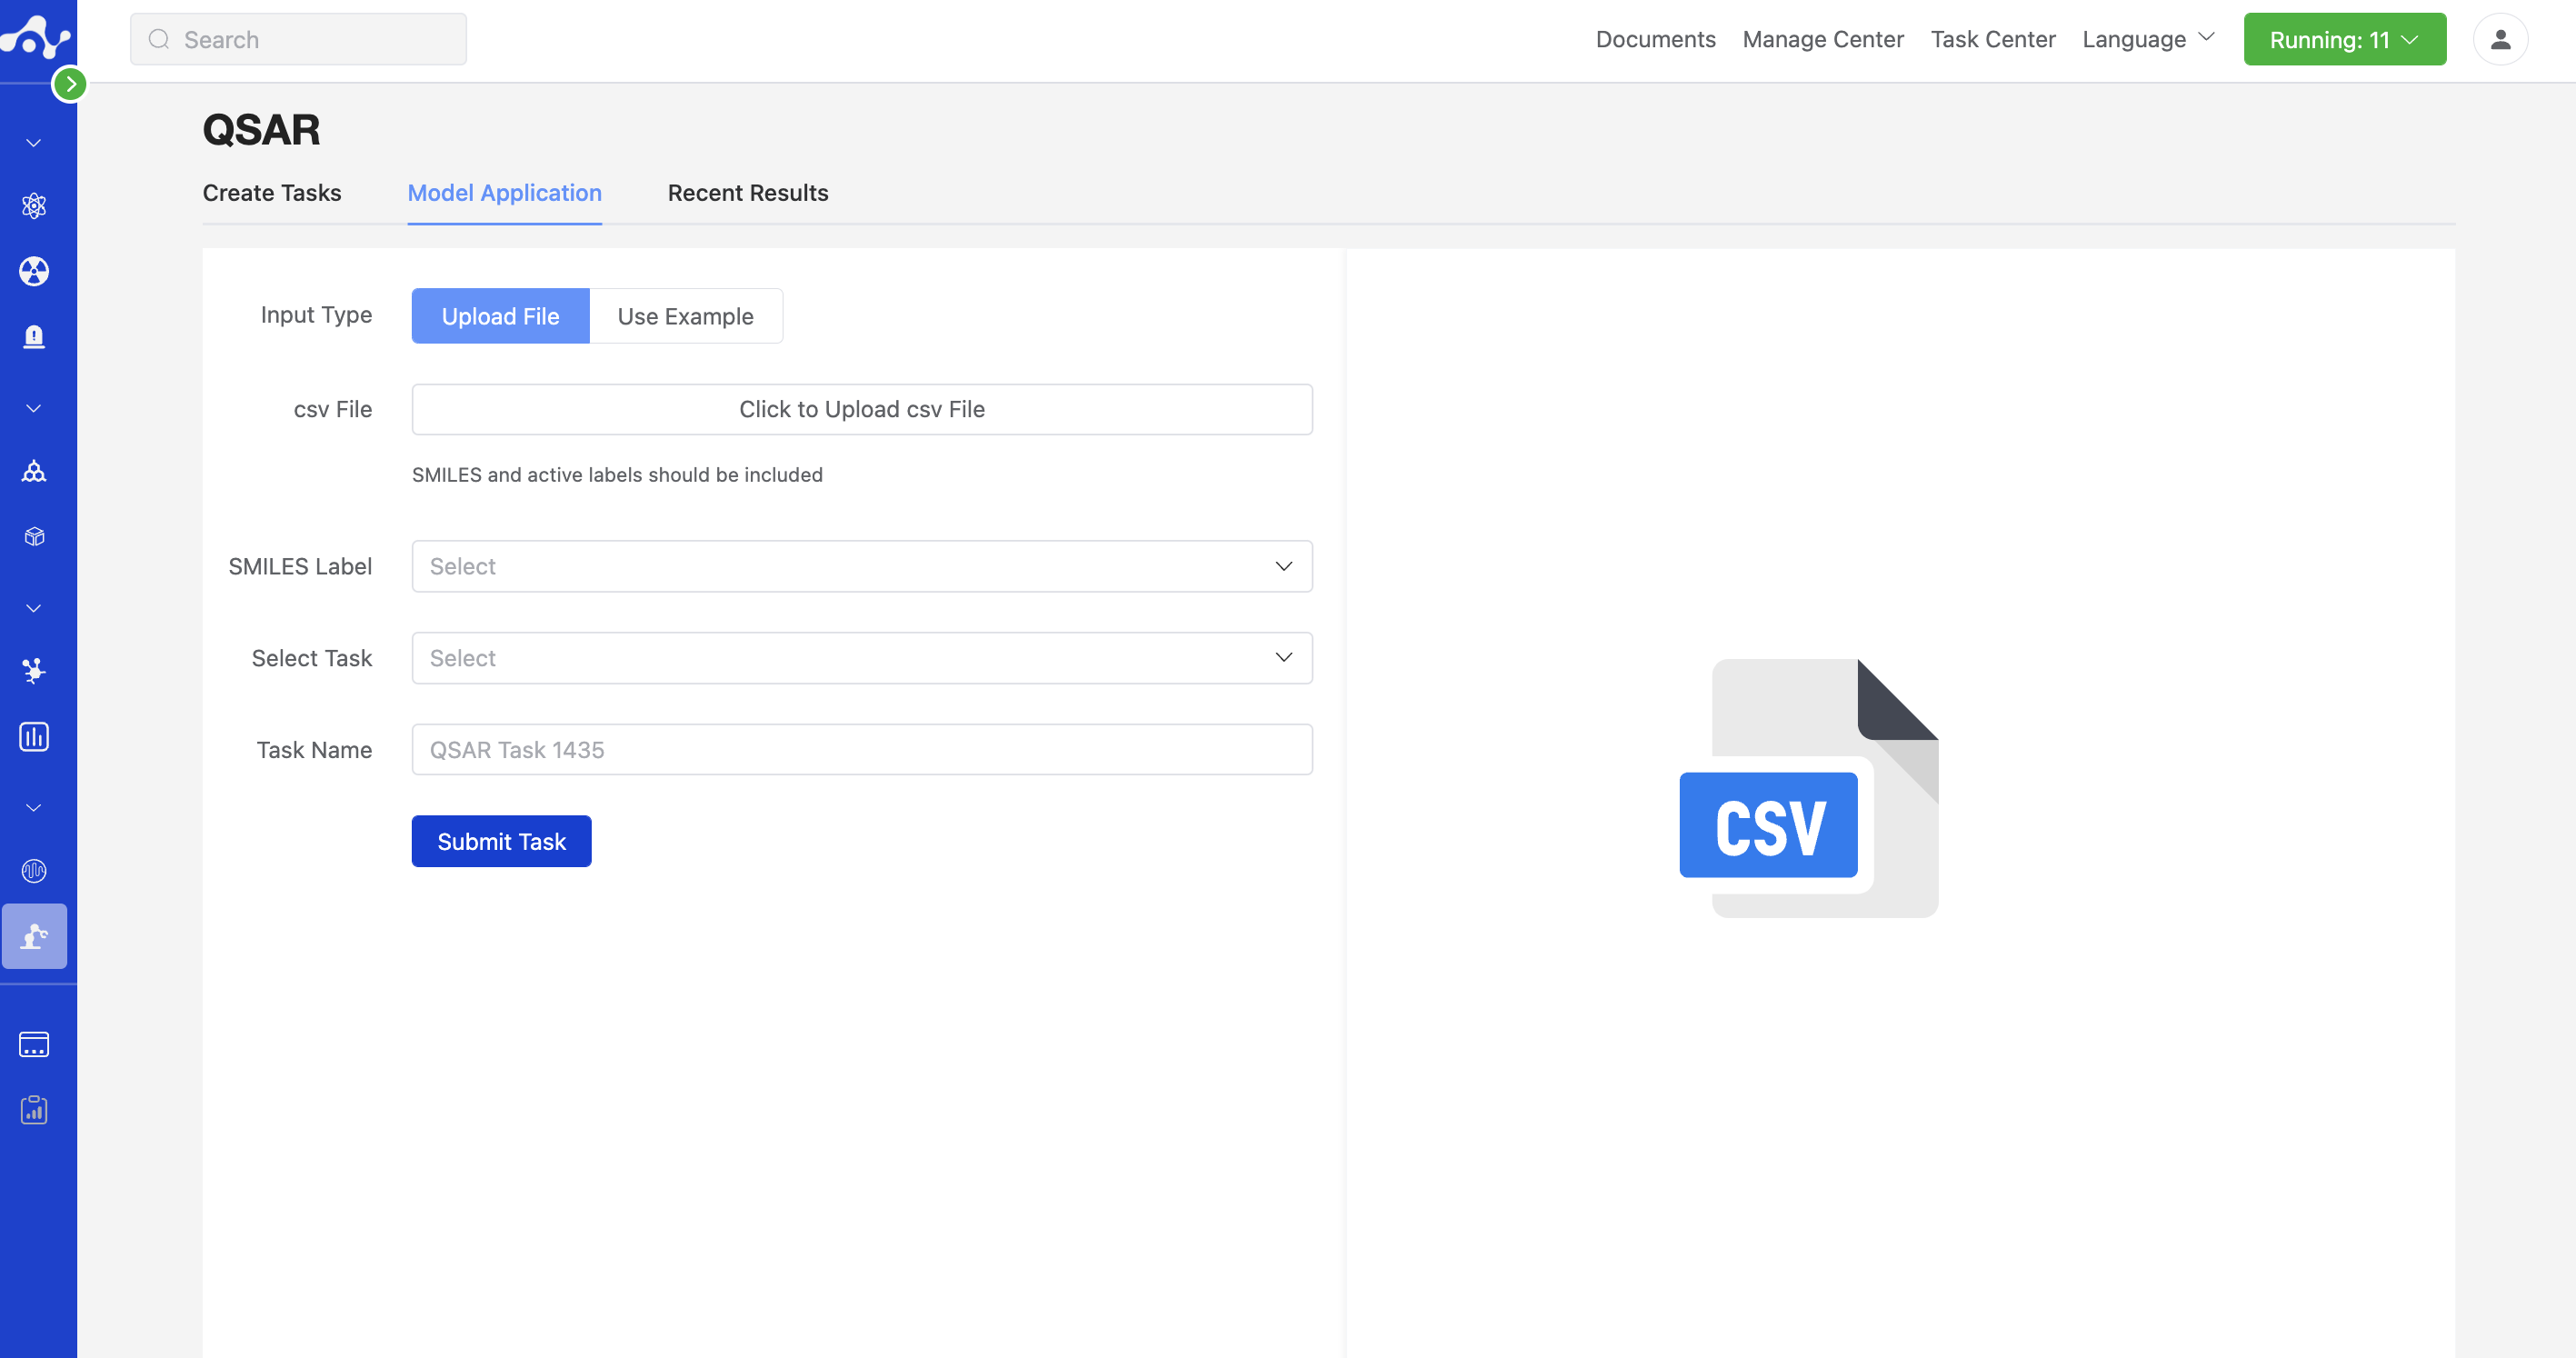Open the SMILES Label dropdown
Viewport: 2576px width, 1358px height.
tap(861, 566)
